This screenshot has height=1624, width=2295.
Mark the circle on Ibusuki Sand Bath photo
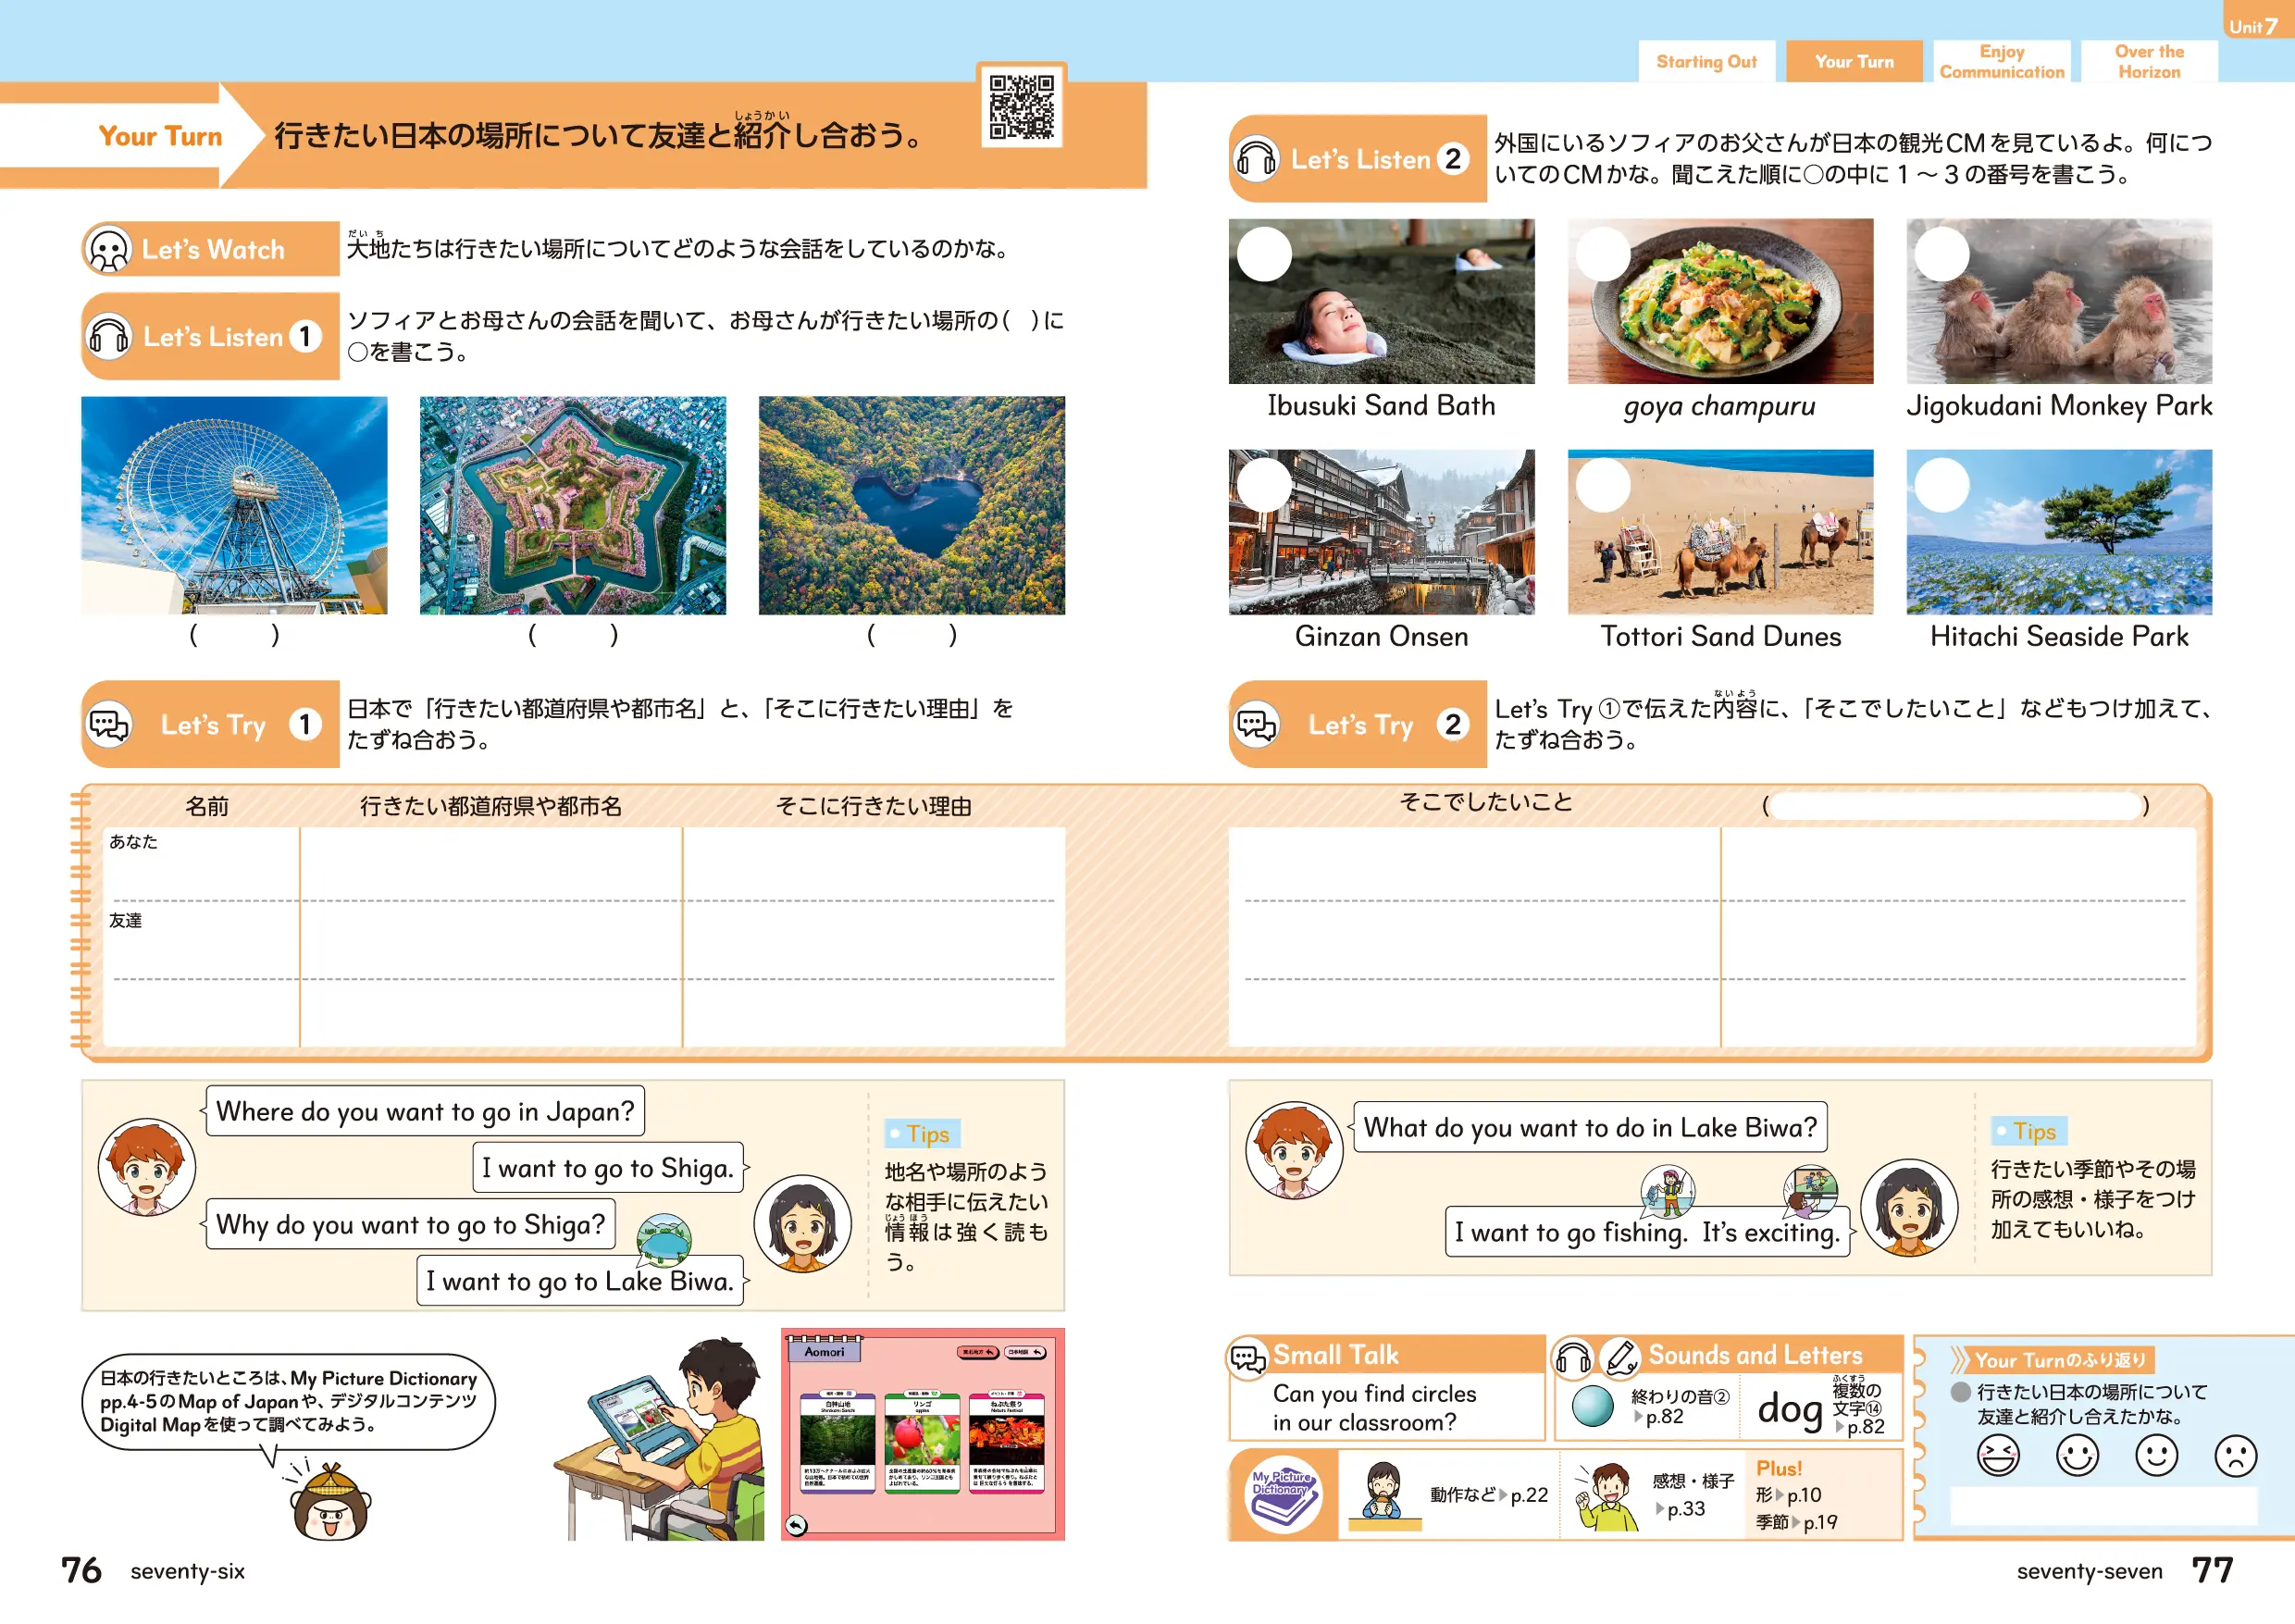click(1264, 254)
